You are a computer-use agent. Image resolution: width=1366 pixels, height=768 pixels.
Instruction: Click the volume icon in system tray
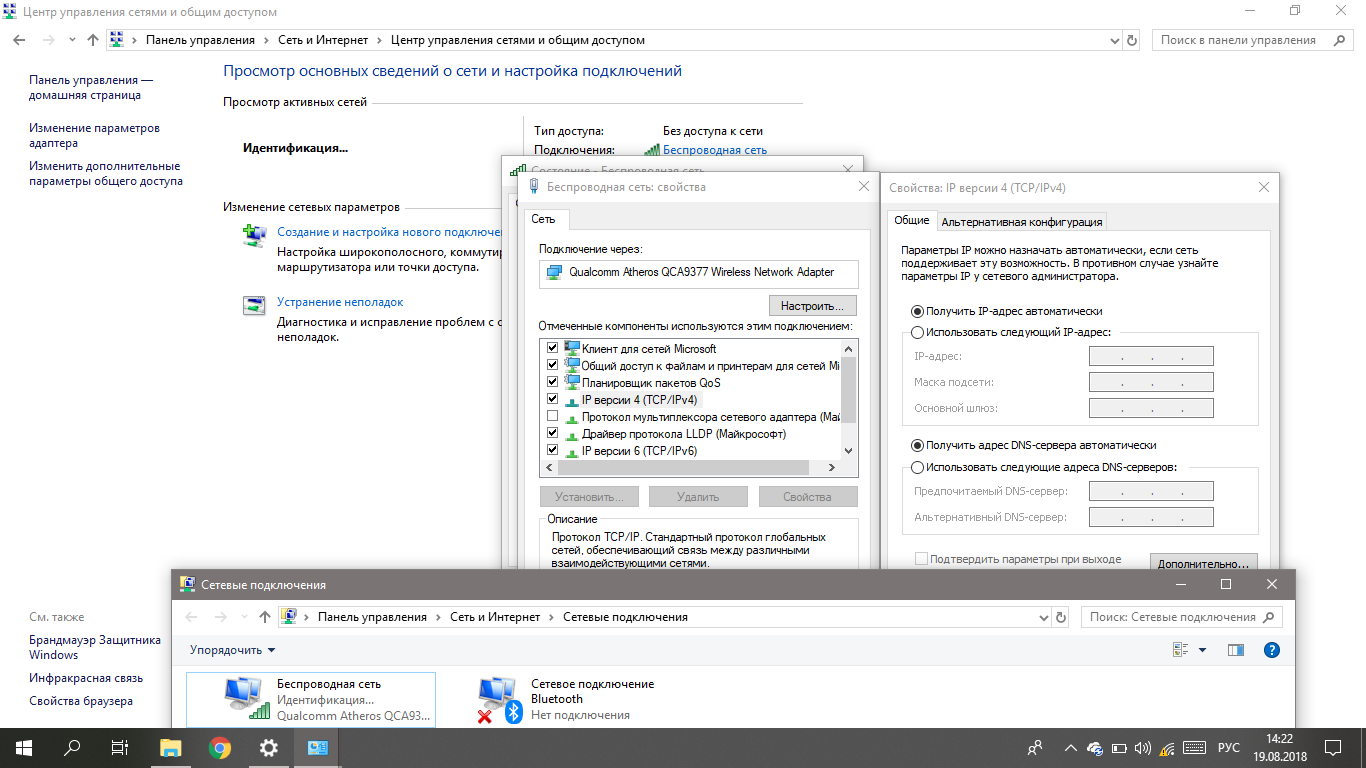pyautogui.click(x=1141, y=748)
